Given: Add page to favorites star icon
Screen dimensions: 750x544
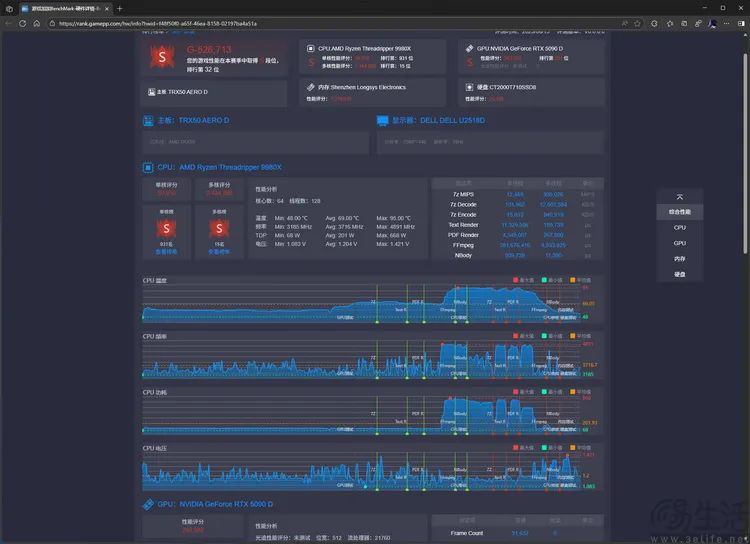Looking at the screenshot, I should coord(638,23).
